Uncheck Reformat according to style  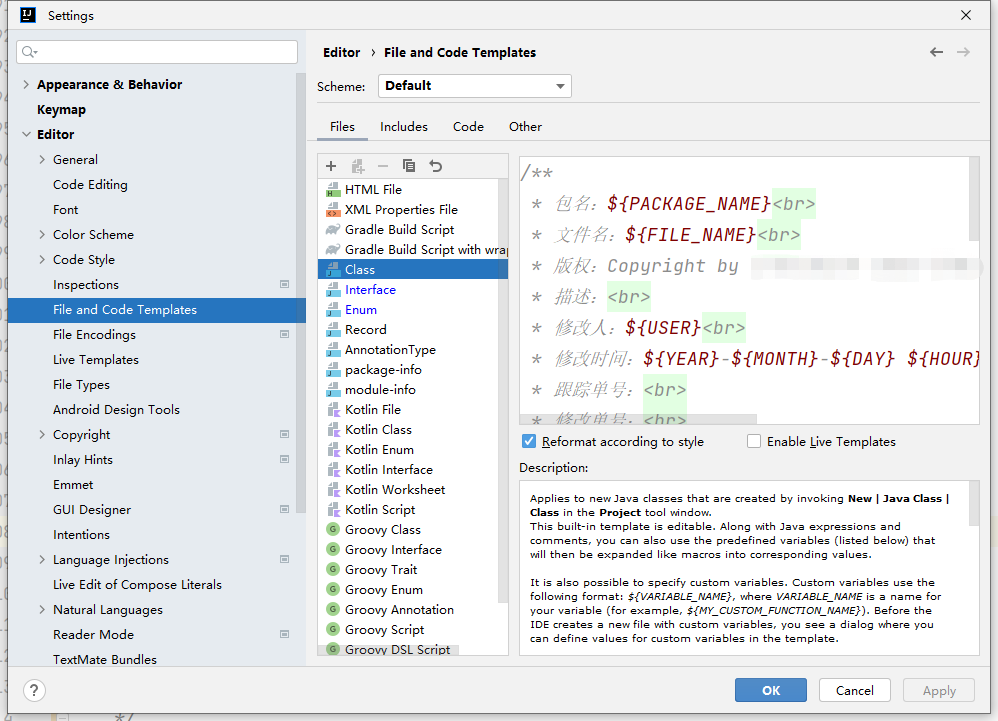click(x=529, y=441)
